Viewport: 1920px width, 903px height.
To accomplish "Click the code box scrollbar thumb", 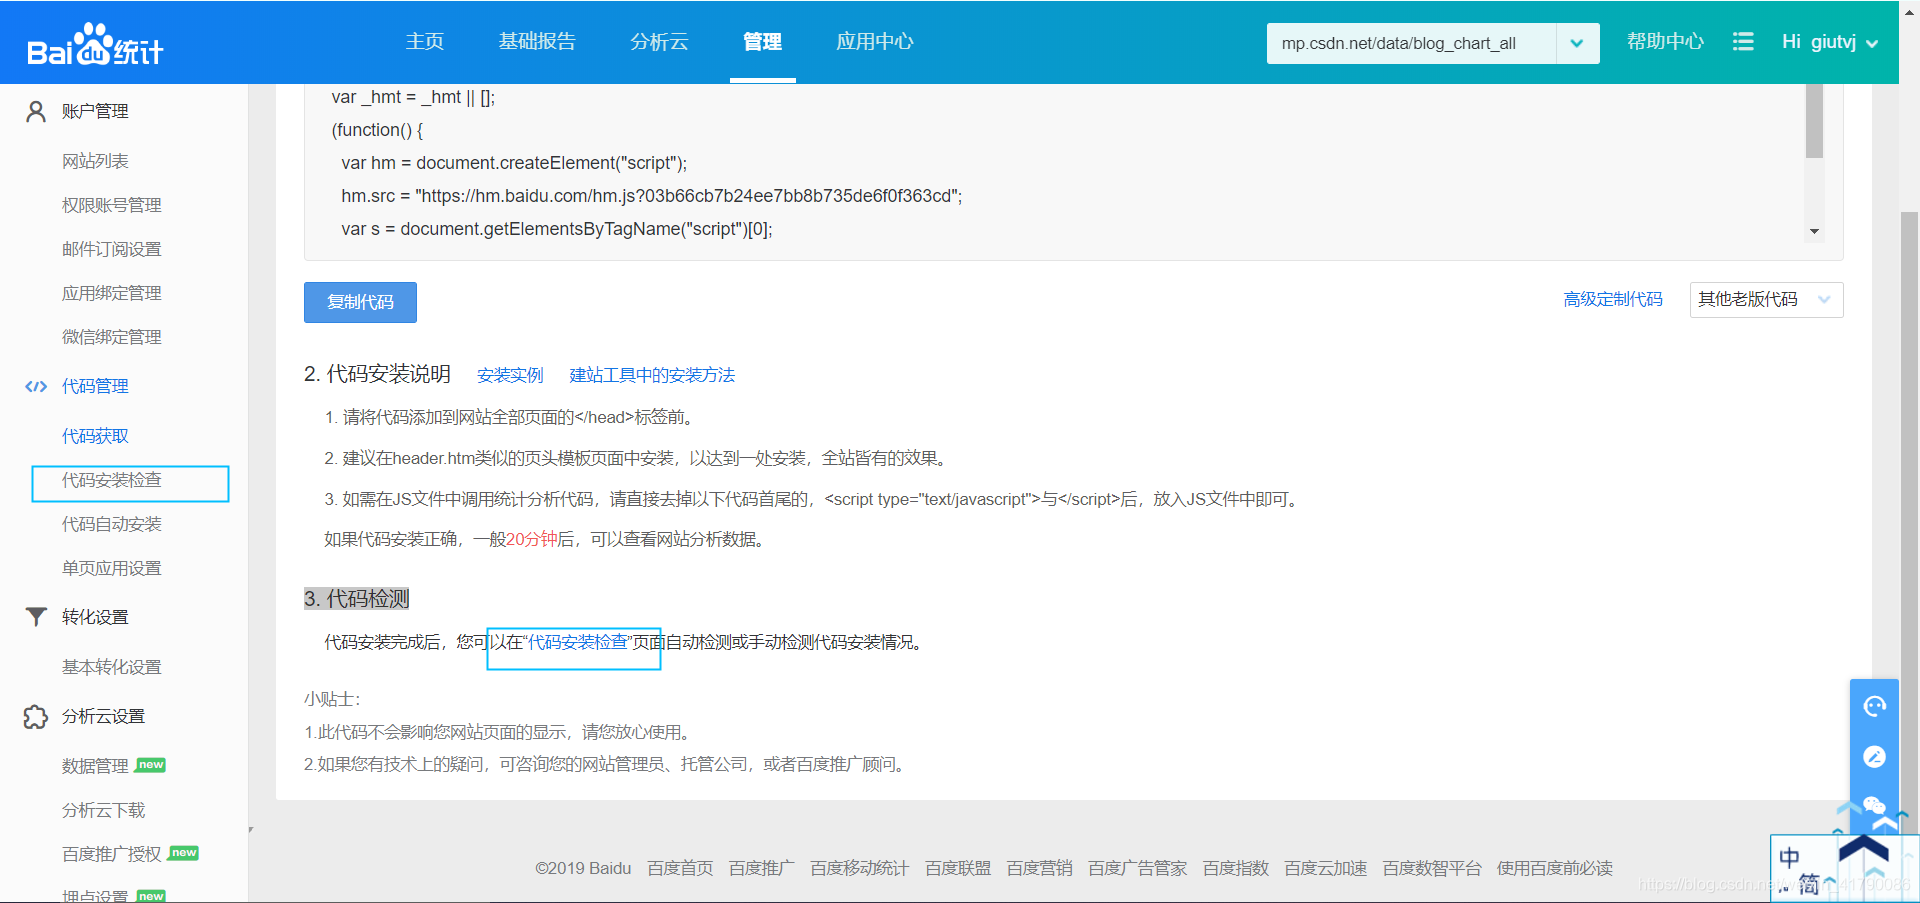I will [x=1814, y=120].
